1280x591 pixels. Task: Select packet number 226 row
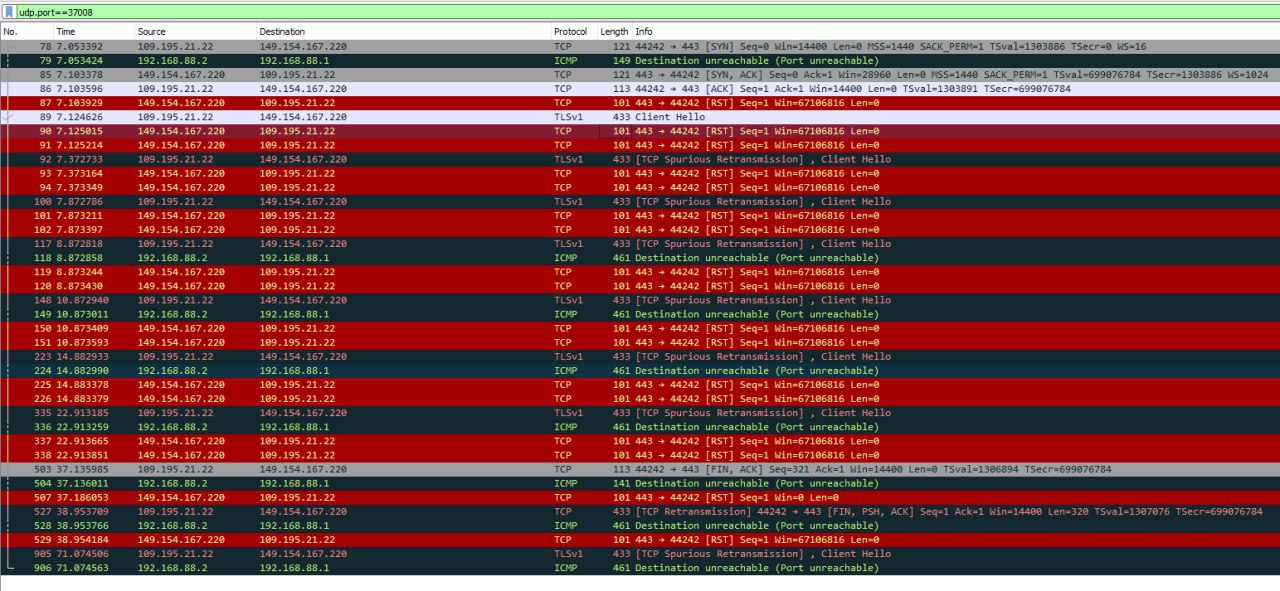(640, 398)
